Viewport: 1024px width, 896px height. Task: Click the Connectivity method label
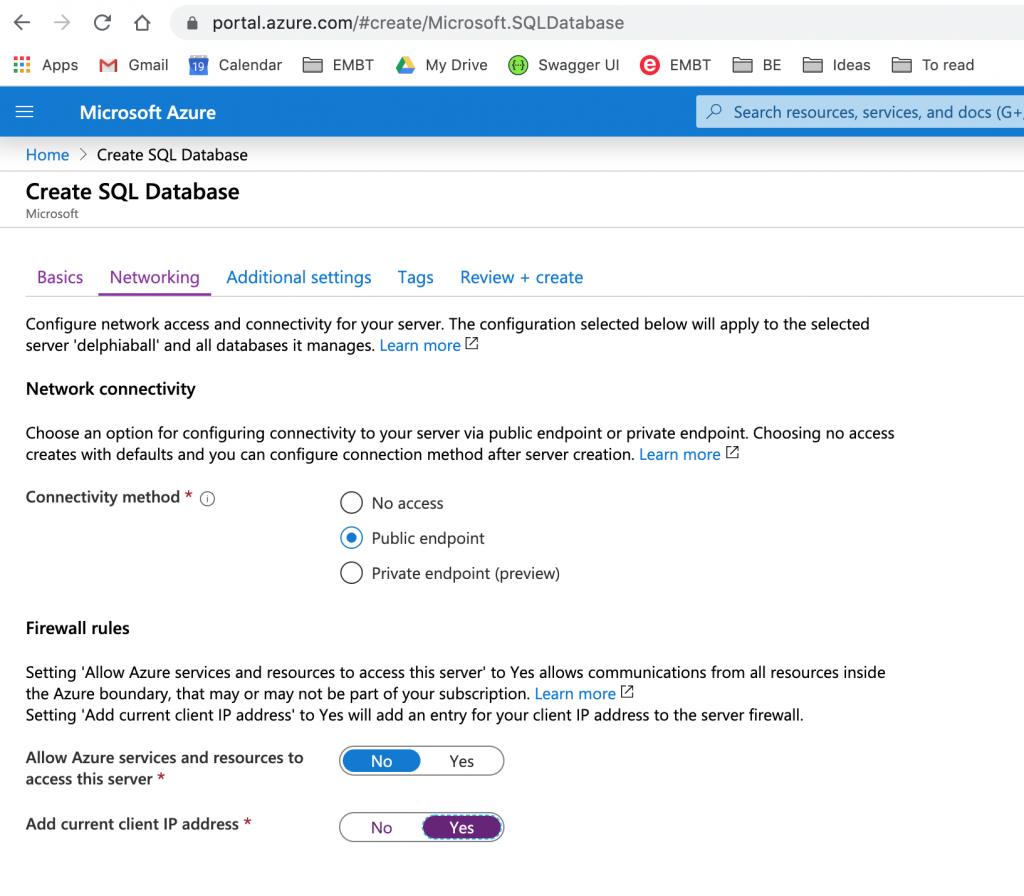(103, 497)
